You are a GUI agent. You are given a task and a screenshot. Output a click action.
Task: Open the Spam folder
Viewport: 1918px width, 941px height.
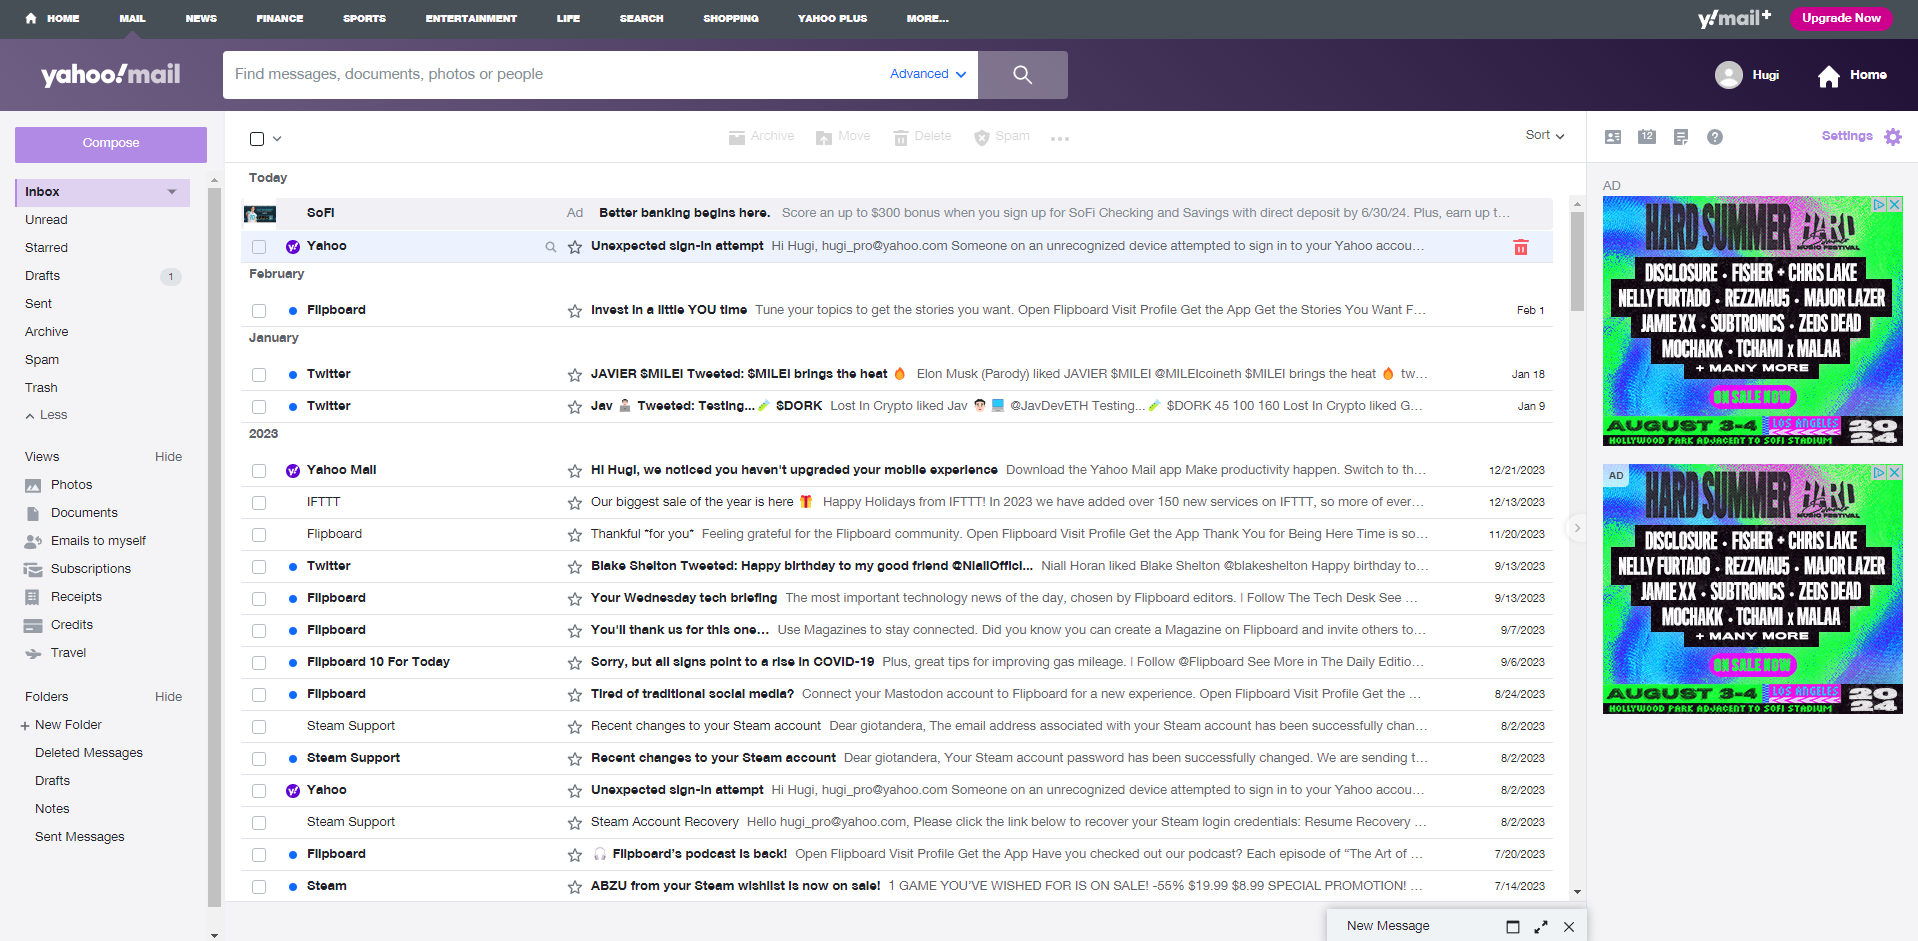click(42, 360)
